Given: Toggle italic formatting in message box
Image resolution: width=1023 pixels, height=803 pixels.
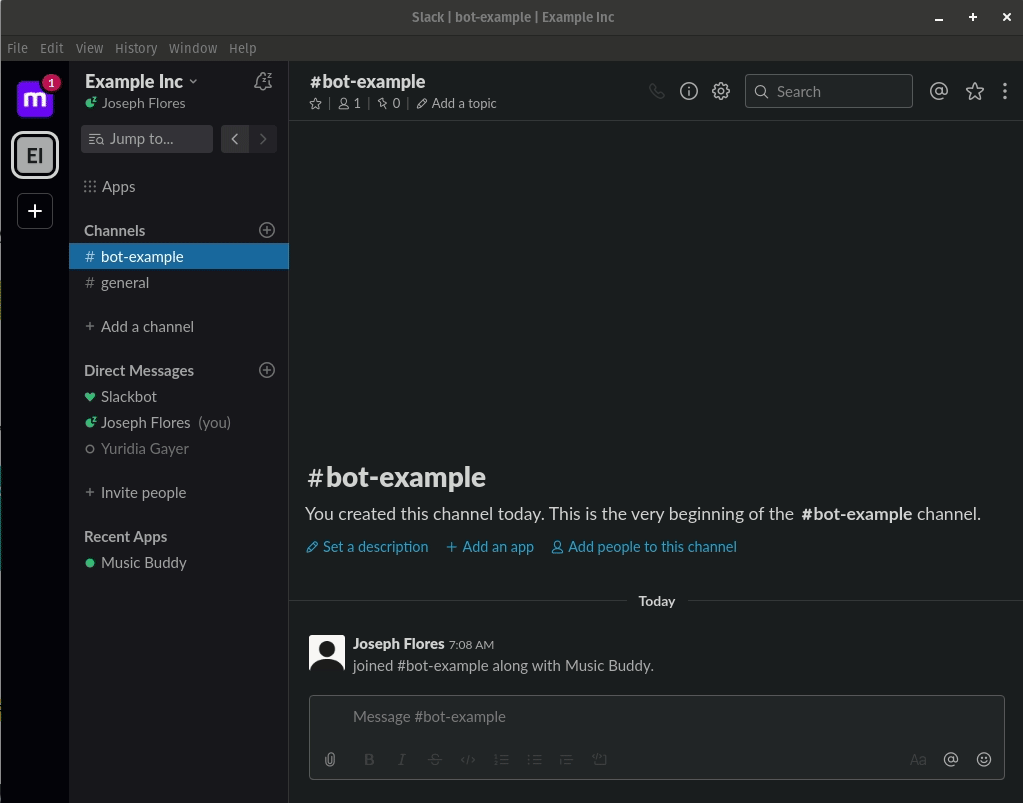Looking at the screenshot, I should pos(402,759).
